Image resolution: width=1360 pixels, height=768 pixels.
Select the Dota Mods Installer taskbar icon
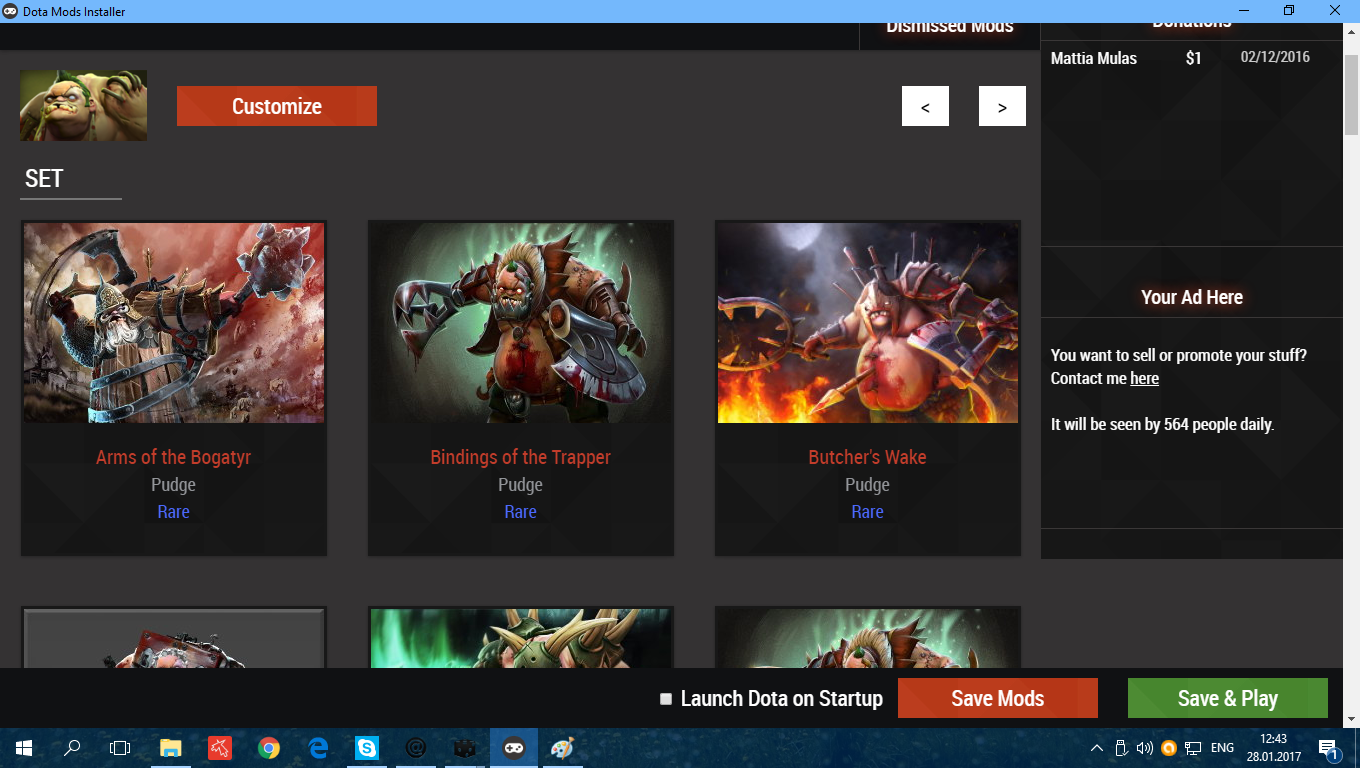(x=513, y=748)
